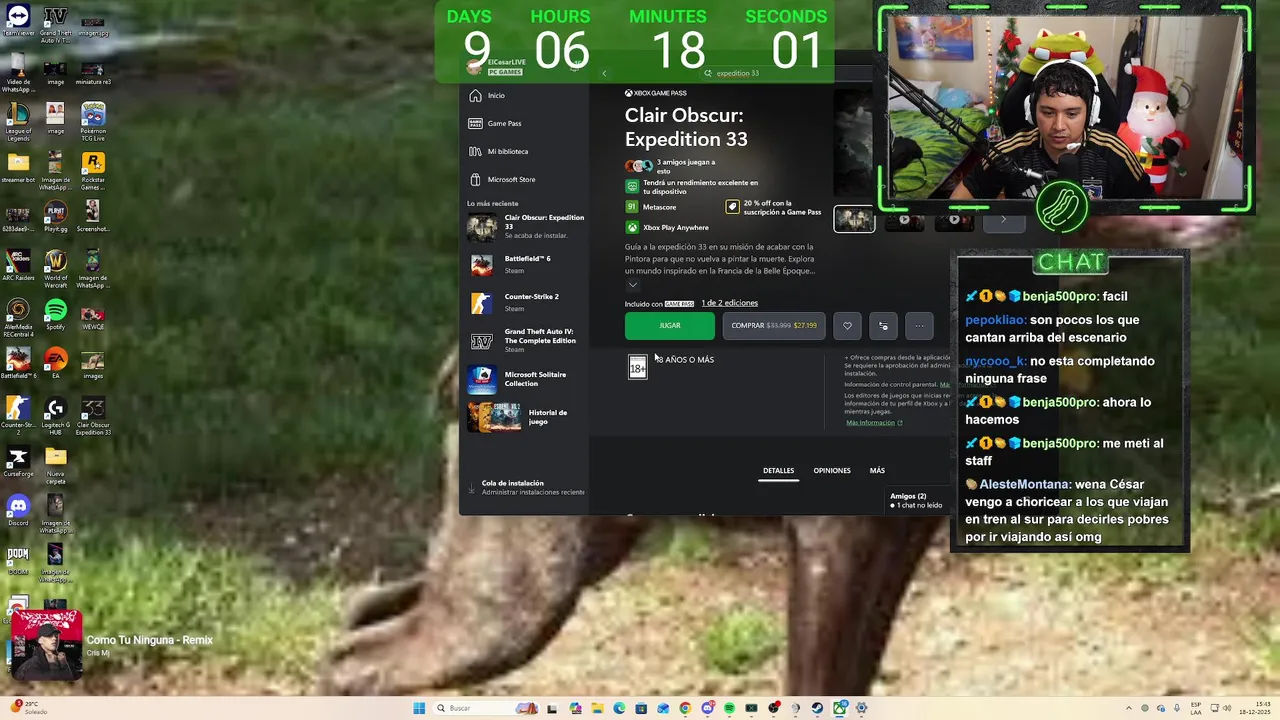Switch to MÁS tab

877,470
